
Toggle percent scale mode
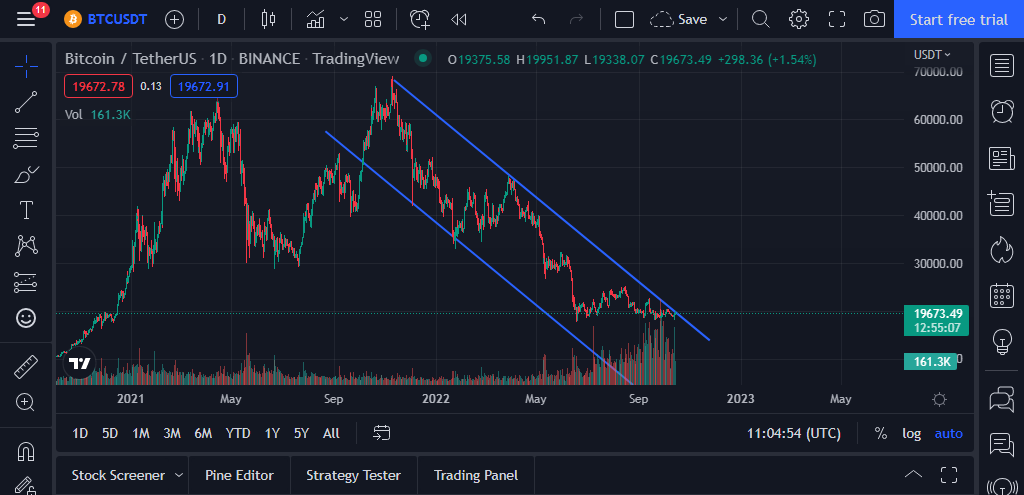coord(881,434)
